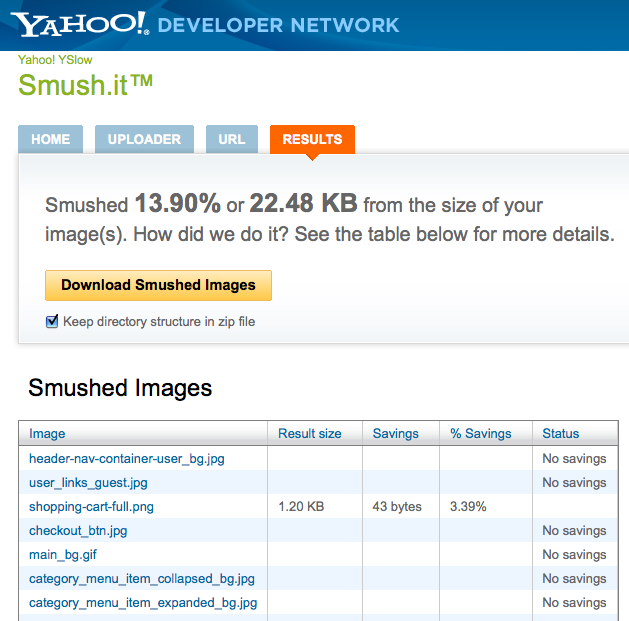Click Download Smushed Images button
Viewport: 629px width, 621px height.
(x=158, y=285)
